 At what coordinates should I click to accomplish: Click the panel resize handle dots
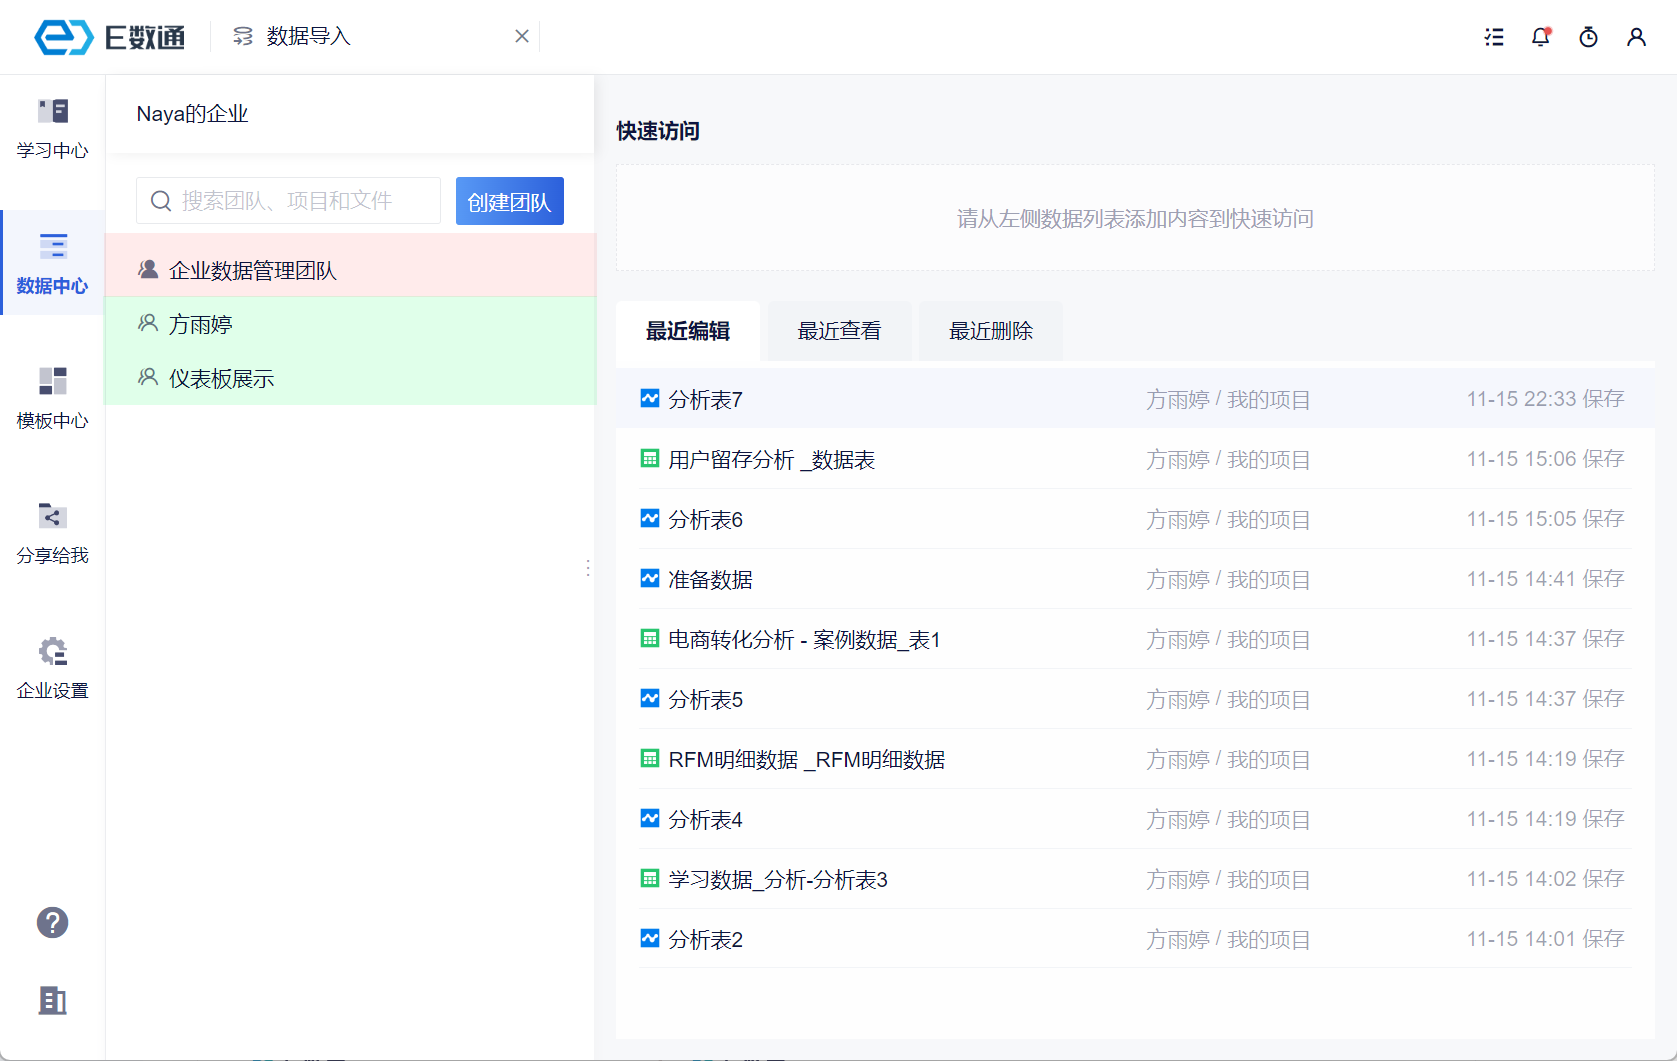(588, 568)
